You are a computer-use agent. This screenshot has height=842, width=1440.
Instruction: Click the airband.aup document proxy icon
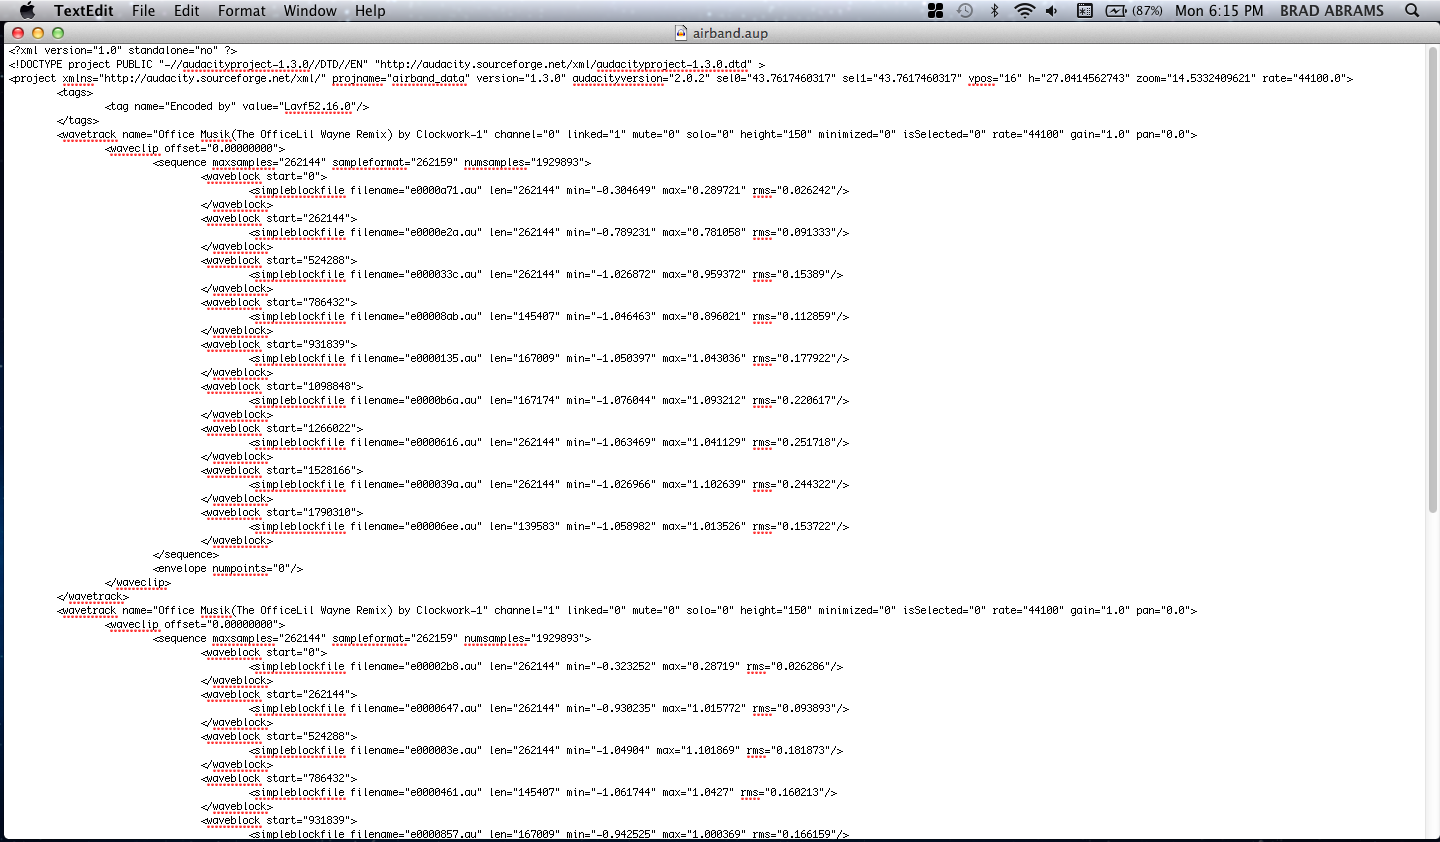(681, 31)
